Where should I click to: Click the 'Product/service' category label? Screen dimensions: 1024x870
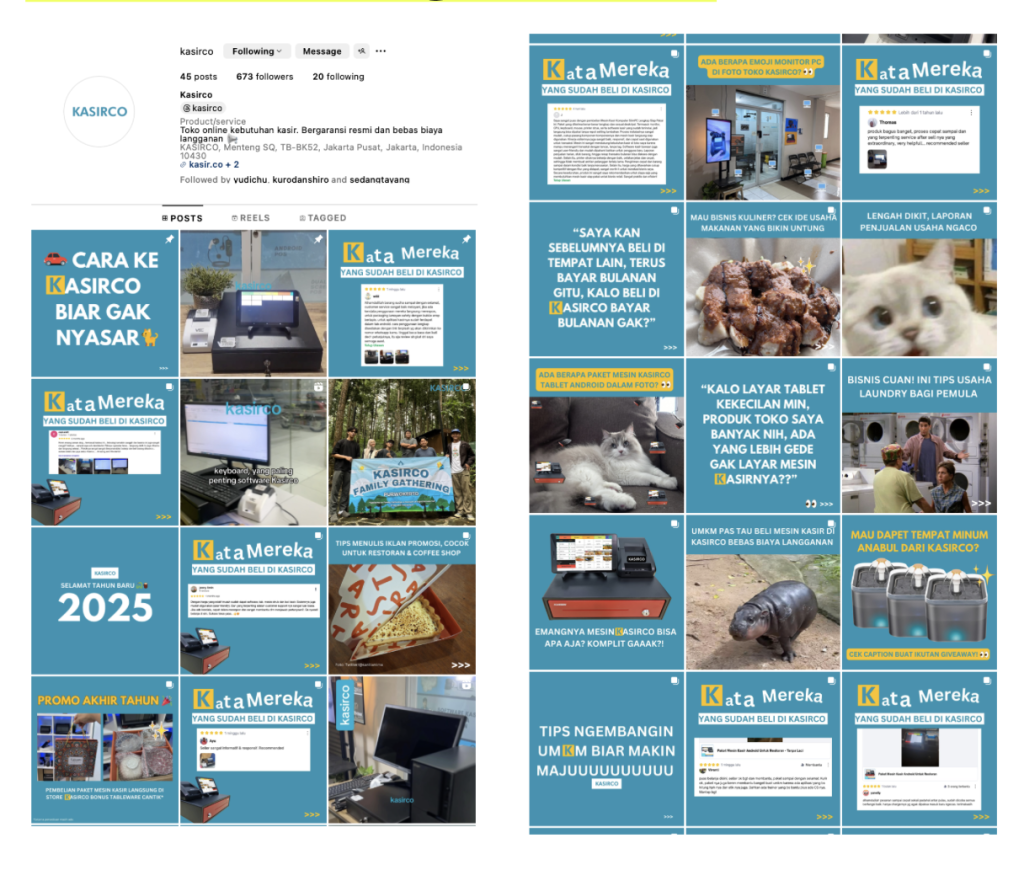(213, 121)
